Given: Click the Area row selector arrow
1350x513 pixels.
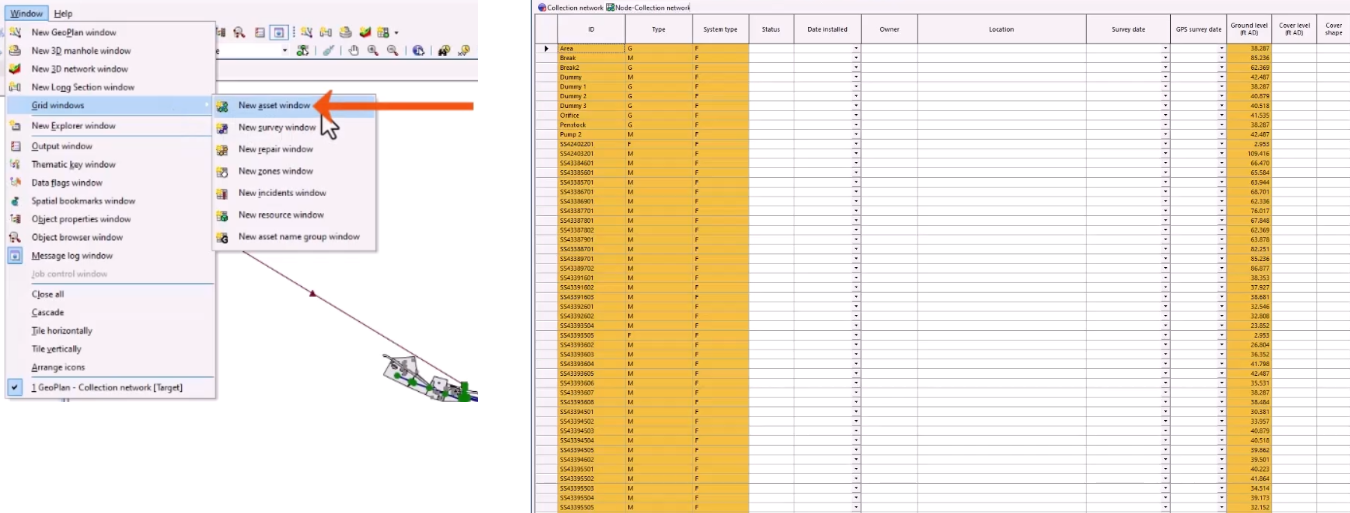Looking at the screenshot, I should click(x=547, y=48).
